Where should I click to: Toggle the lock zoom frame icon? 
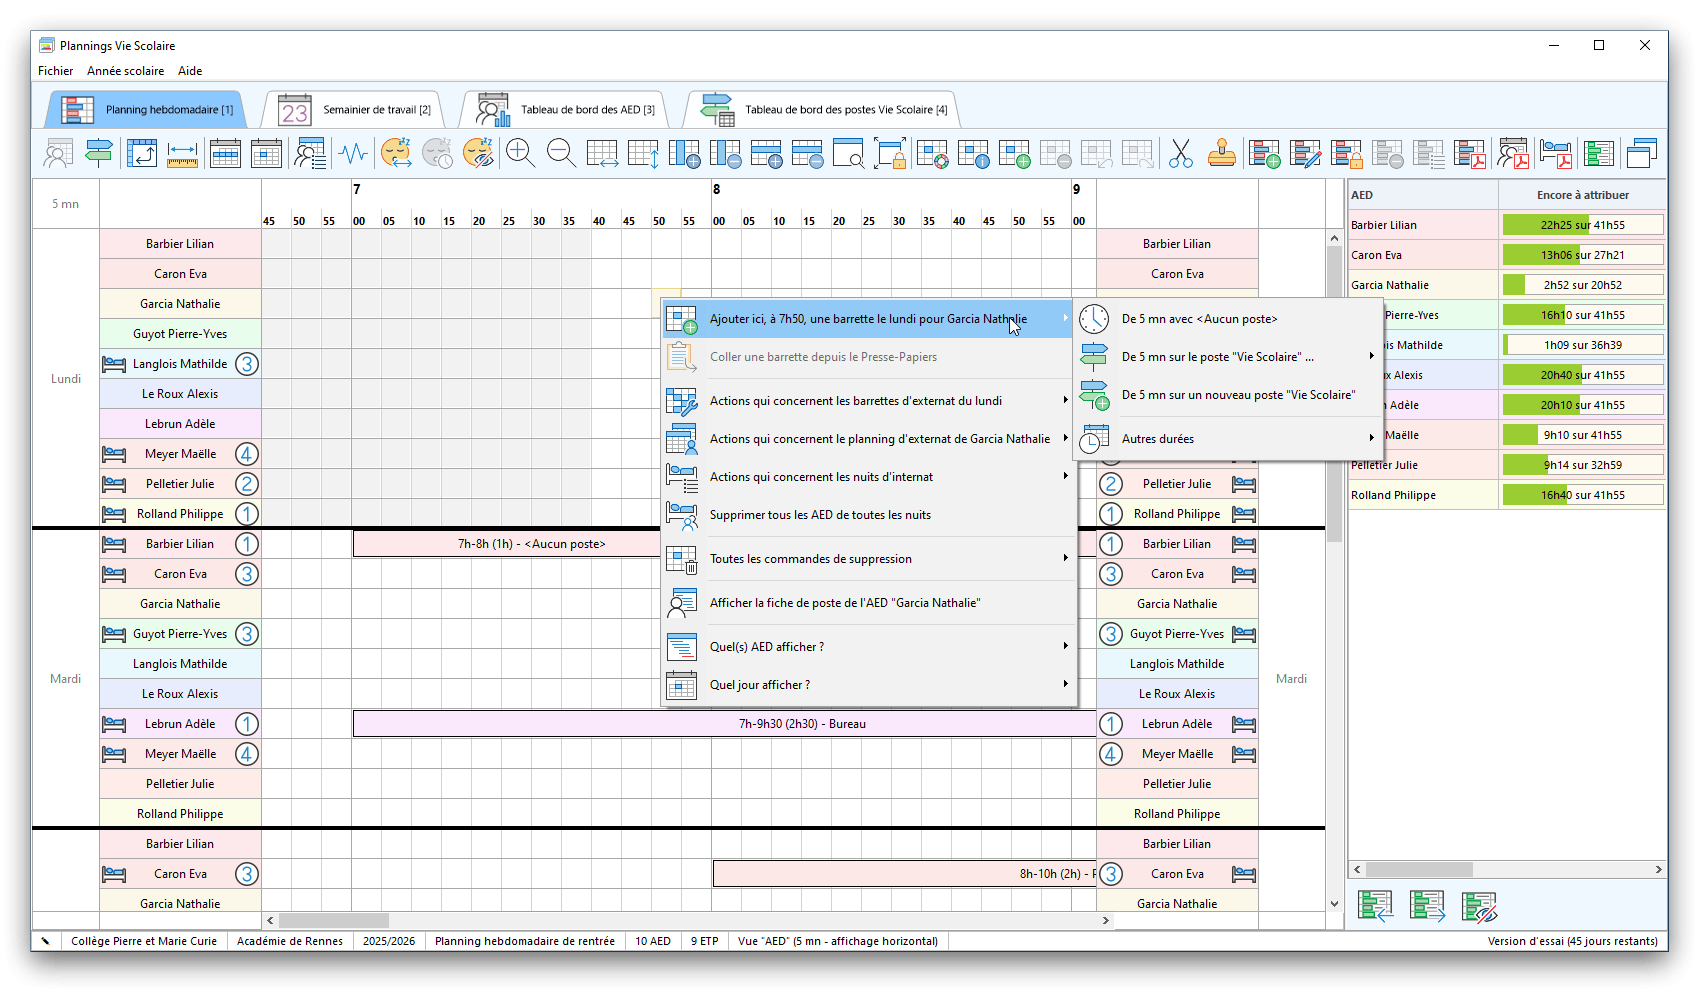pyautogui.click(x=889, y=153)
